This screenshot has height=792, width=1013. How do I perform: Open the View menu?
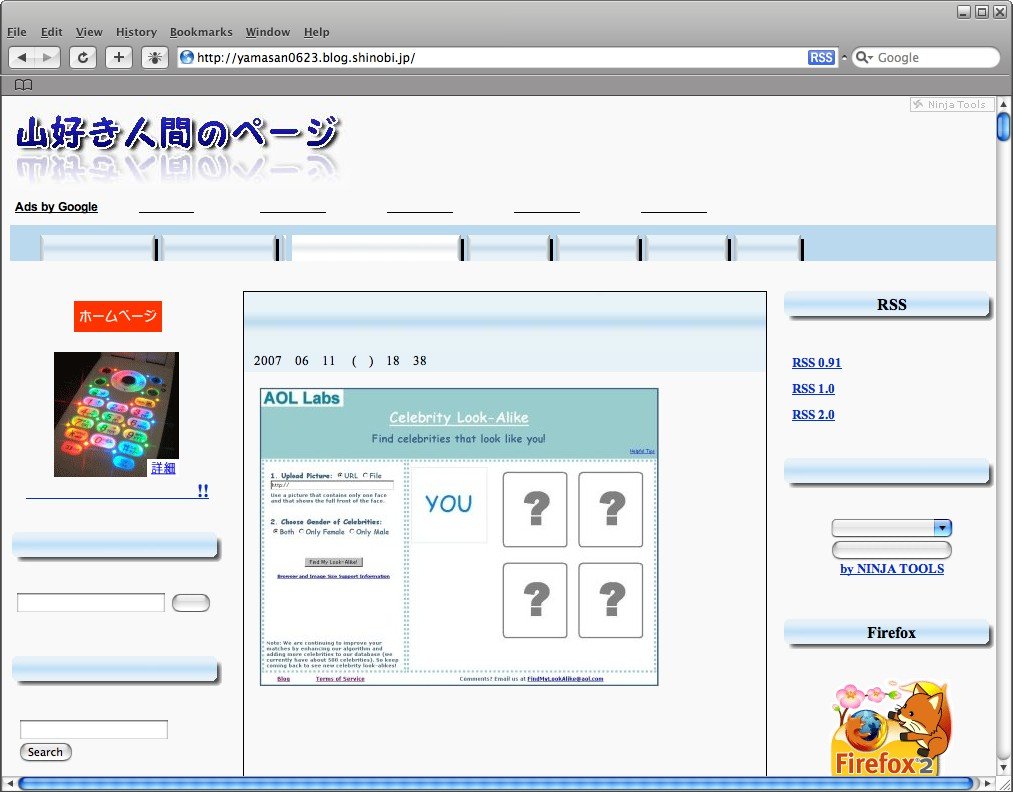click(x=89, y=32)
